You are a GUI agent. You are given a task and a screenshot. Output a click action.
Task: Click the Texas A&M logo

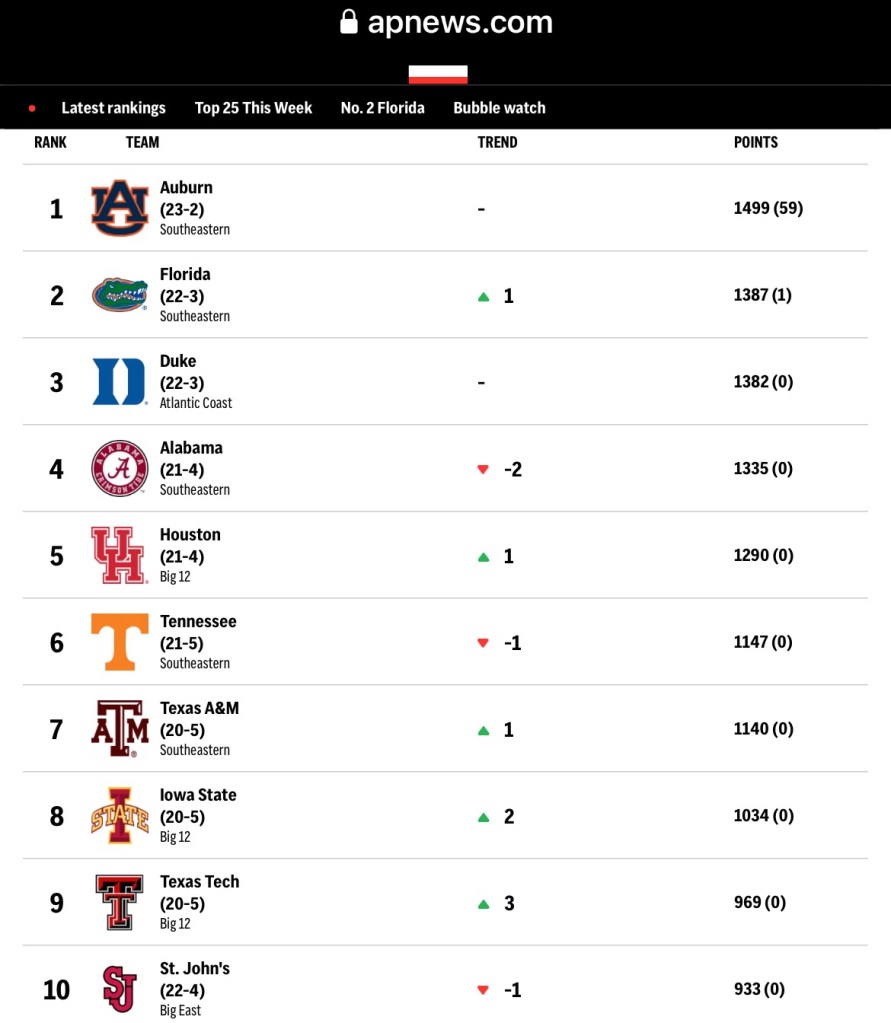[120, 729]
